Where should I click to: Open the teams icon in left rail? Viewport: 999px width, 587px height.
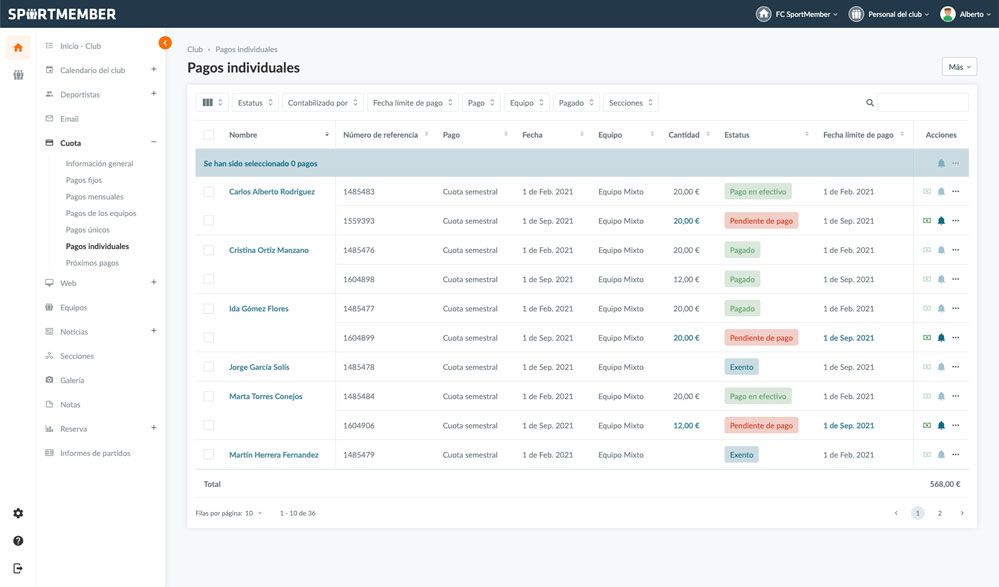pyautogui.click(x=18, y=75)
